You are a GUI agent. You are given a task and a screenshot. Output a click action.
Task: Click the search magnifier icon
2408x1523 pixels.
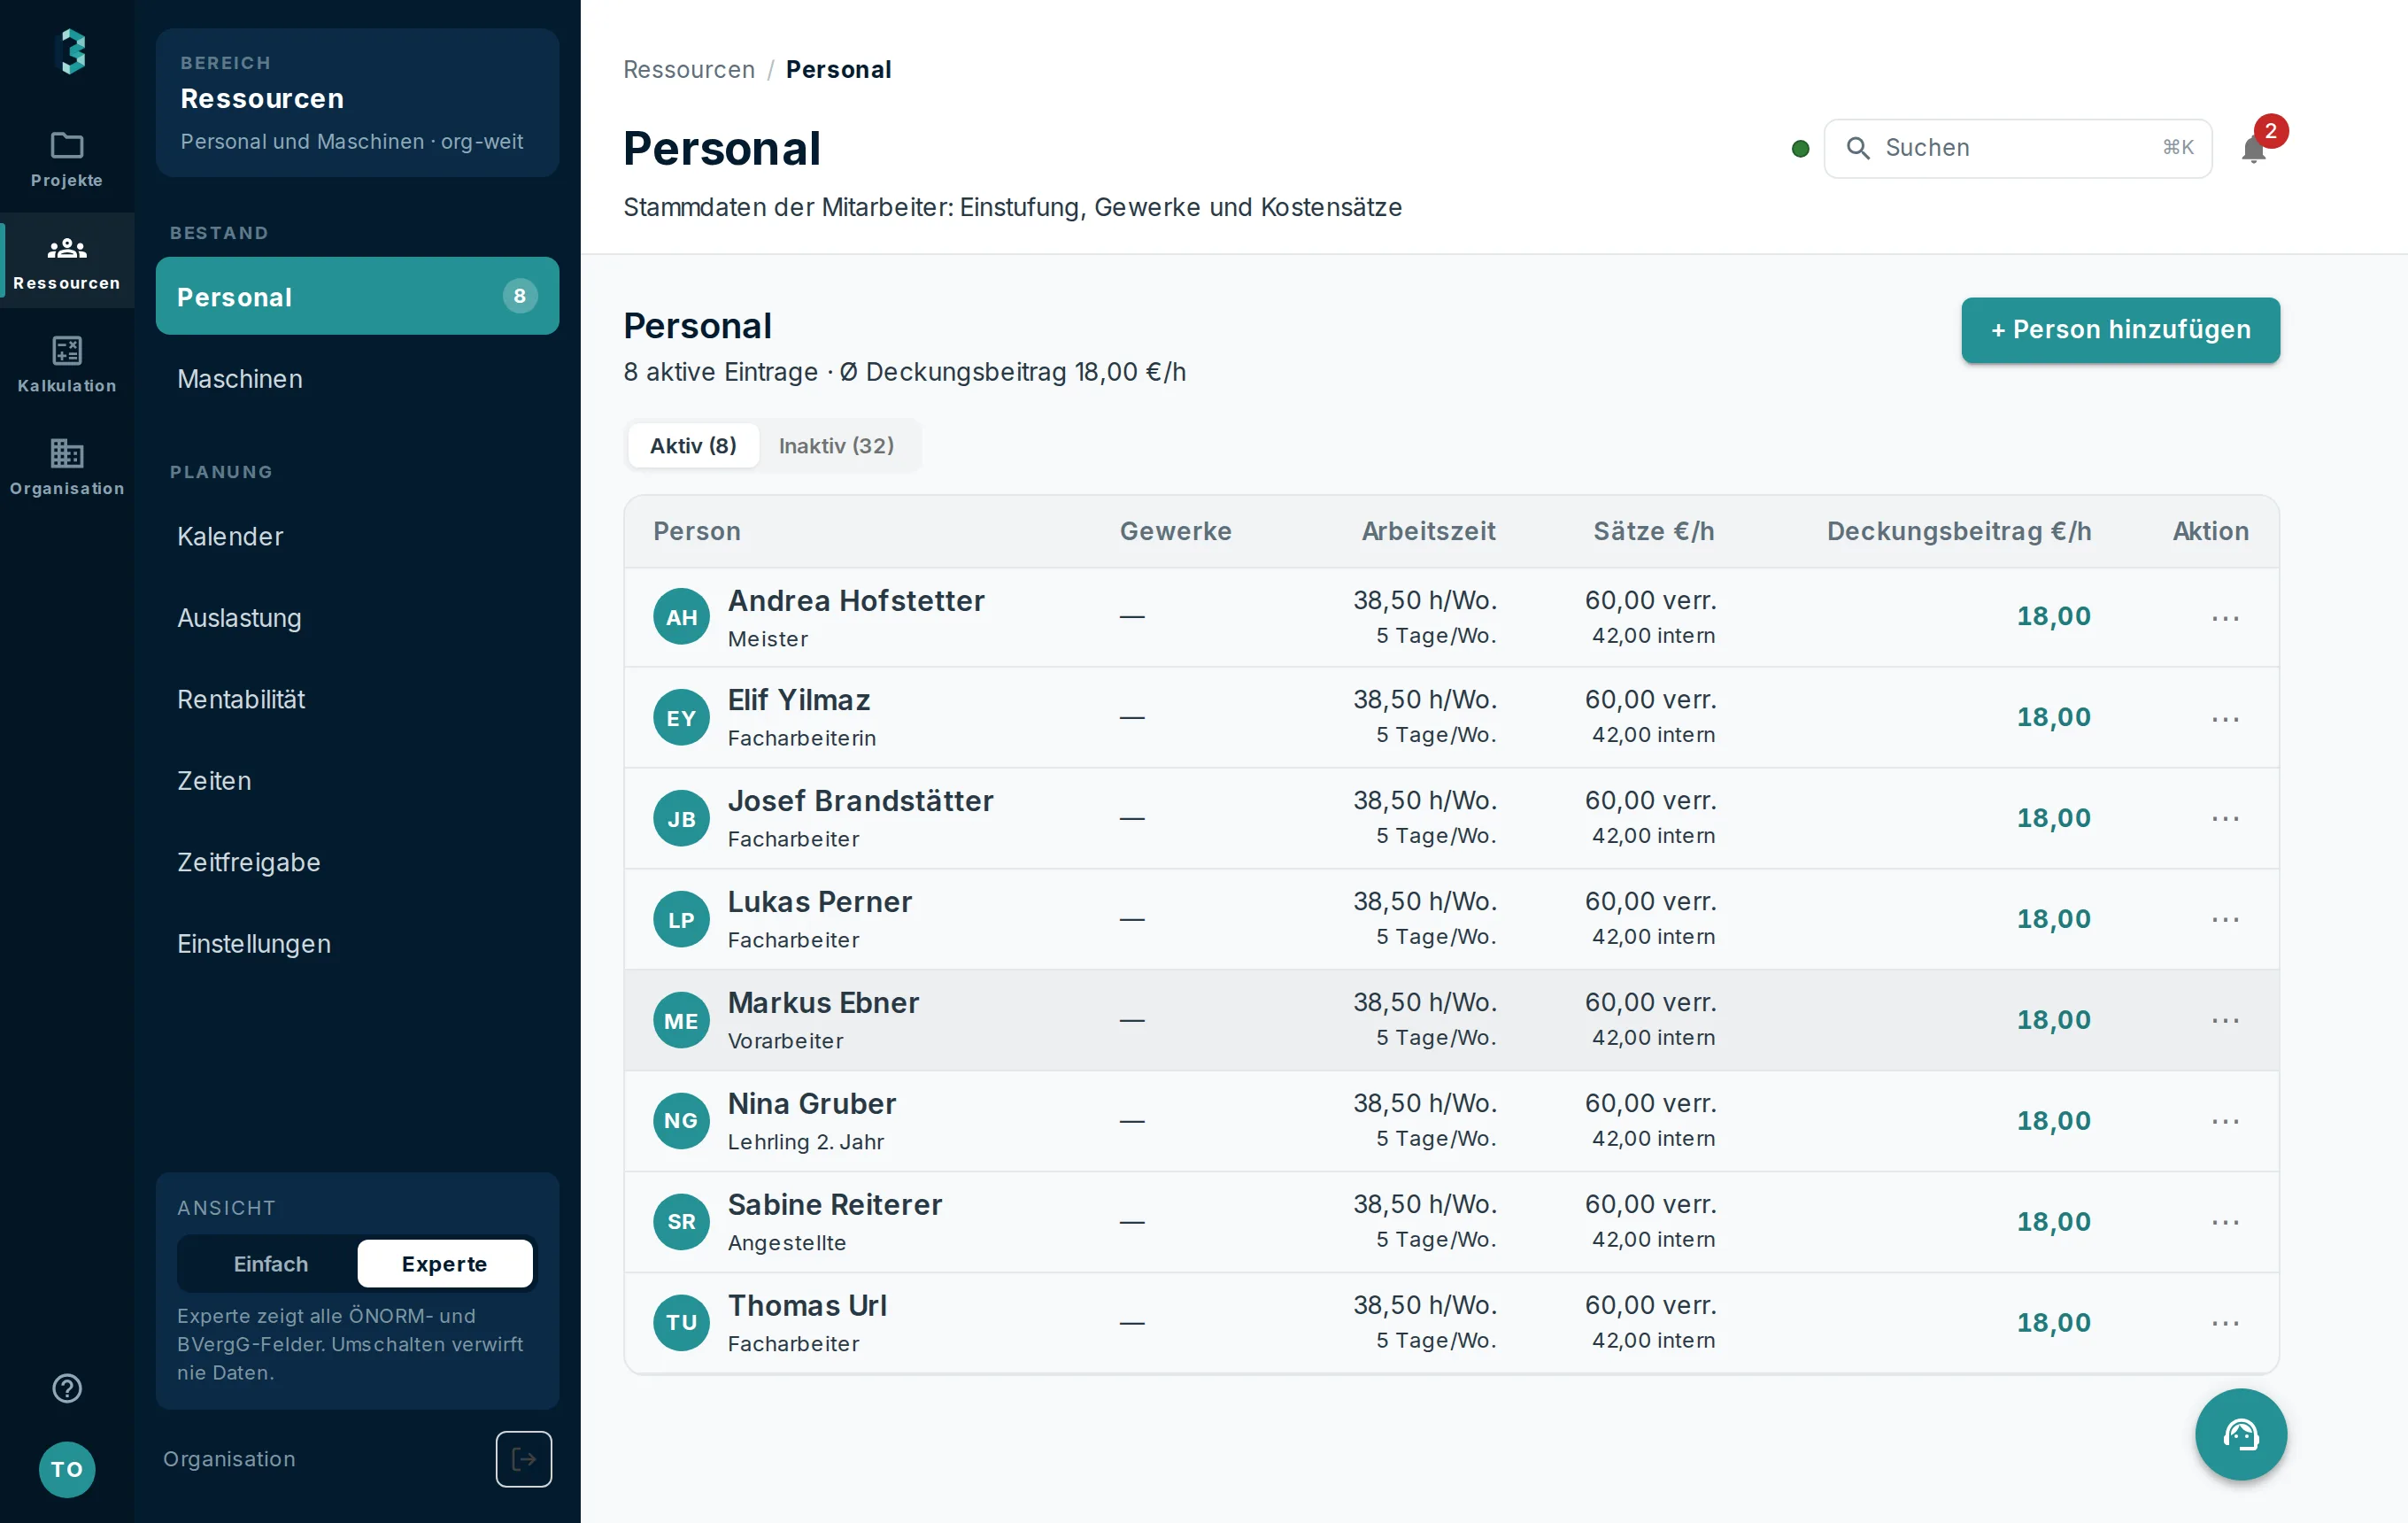tap(1858, 148)
